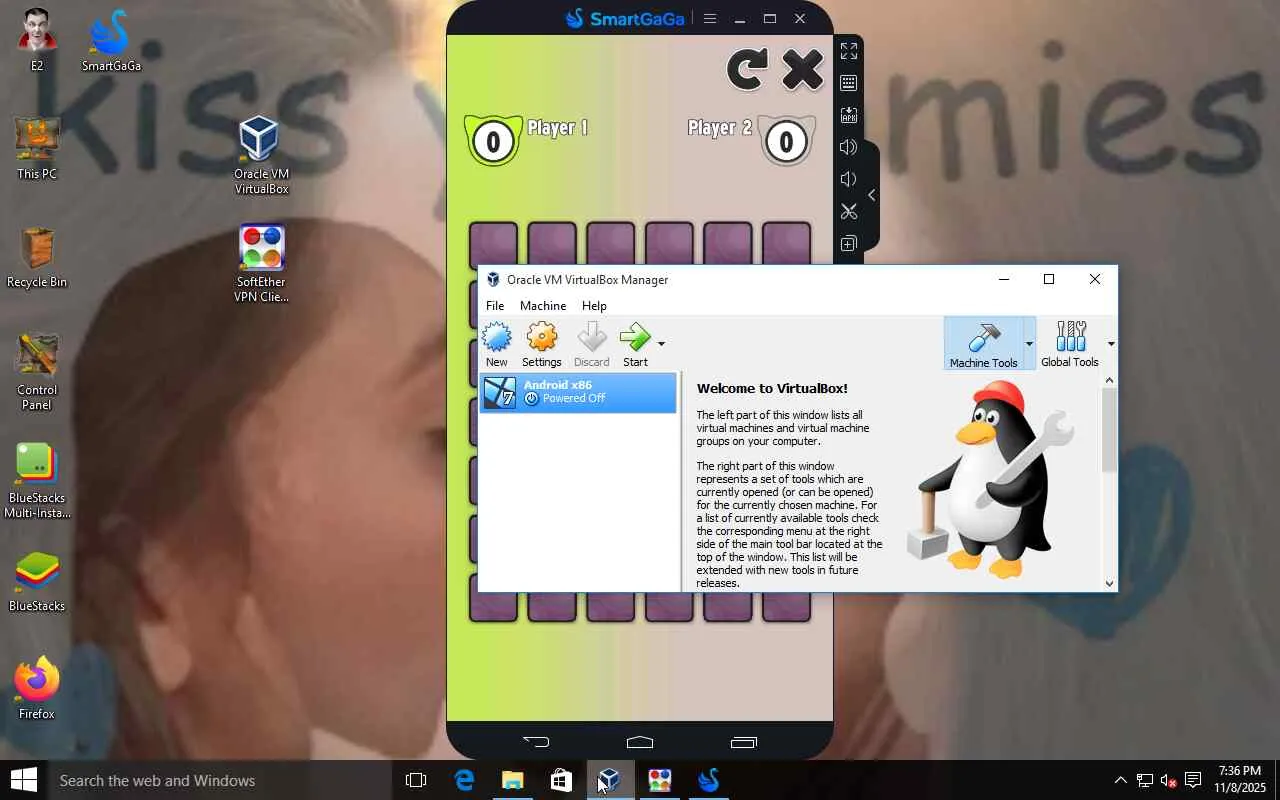The height and width of the screenshot is (800, 1280).
Task: Collapse the SmartGaGa side toolbar chevron
Action: tap(871, 195)
